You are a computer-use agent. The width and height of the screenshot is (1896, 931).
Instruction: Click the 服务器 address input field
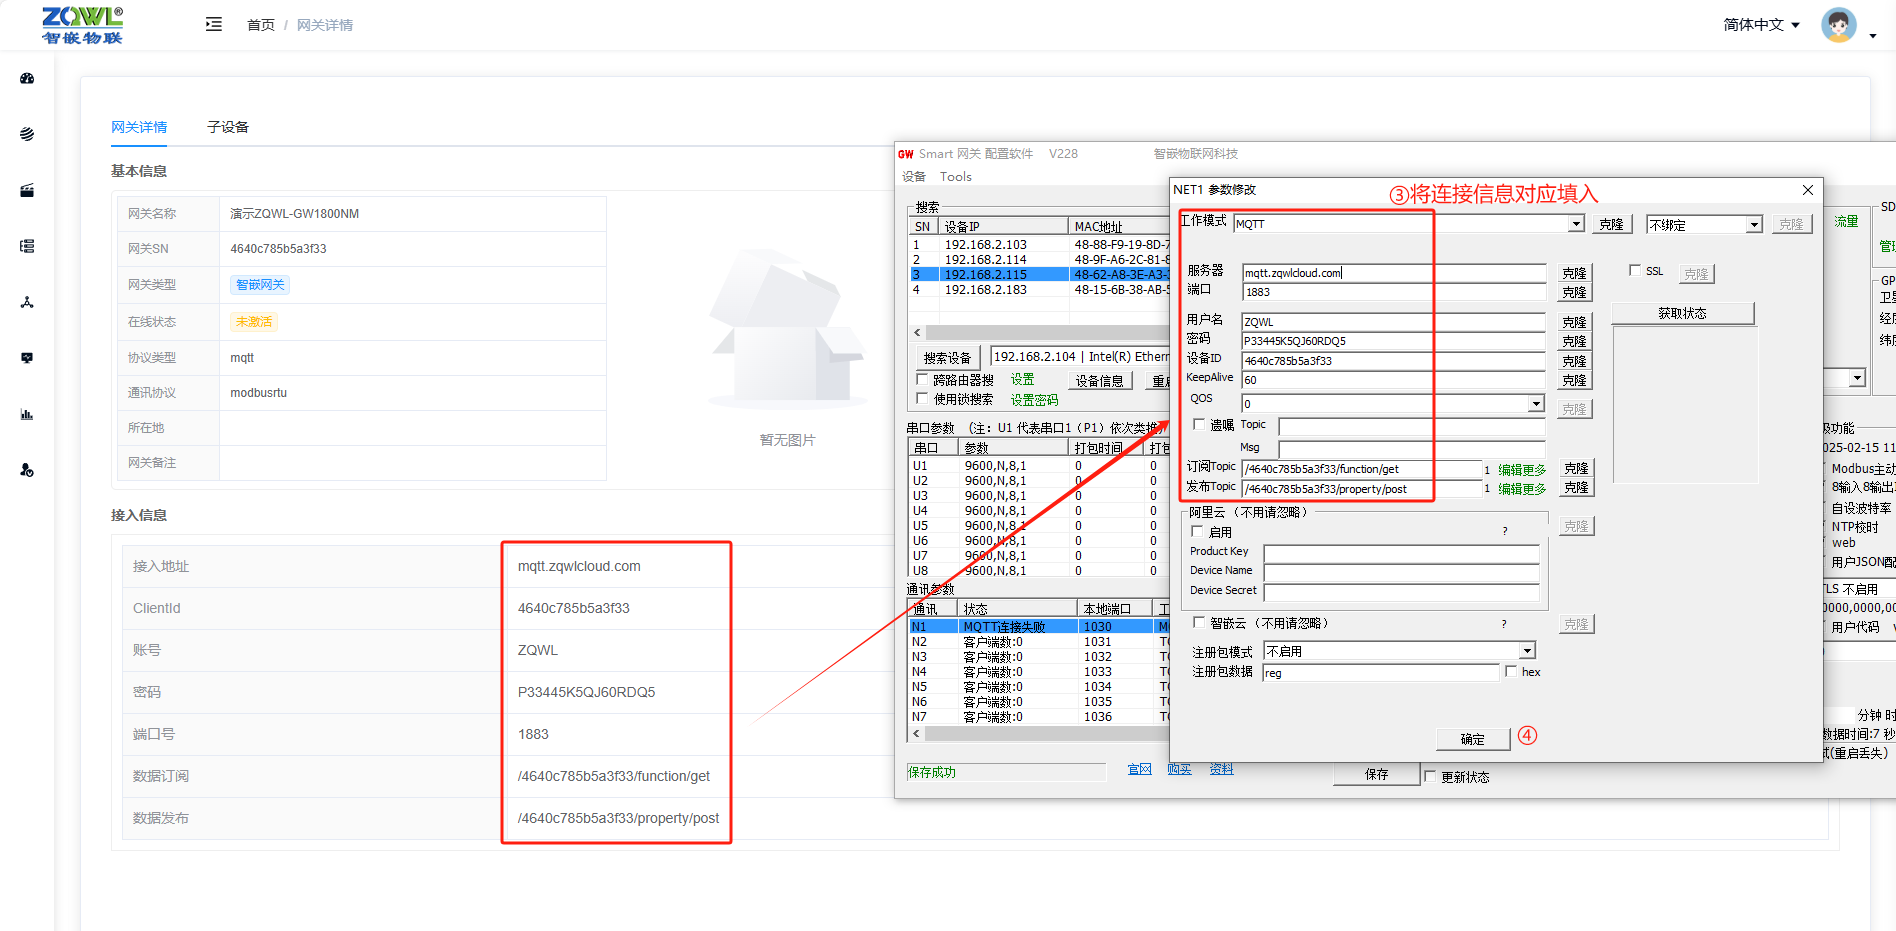pyautogui.click(x=1394, y=273)
